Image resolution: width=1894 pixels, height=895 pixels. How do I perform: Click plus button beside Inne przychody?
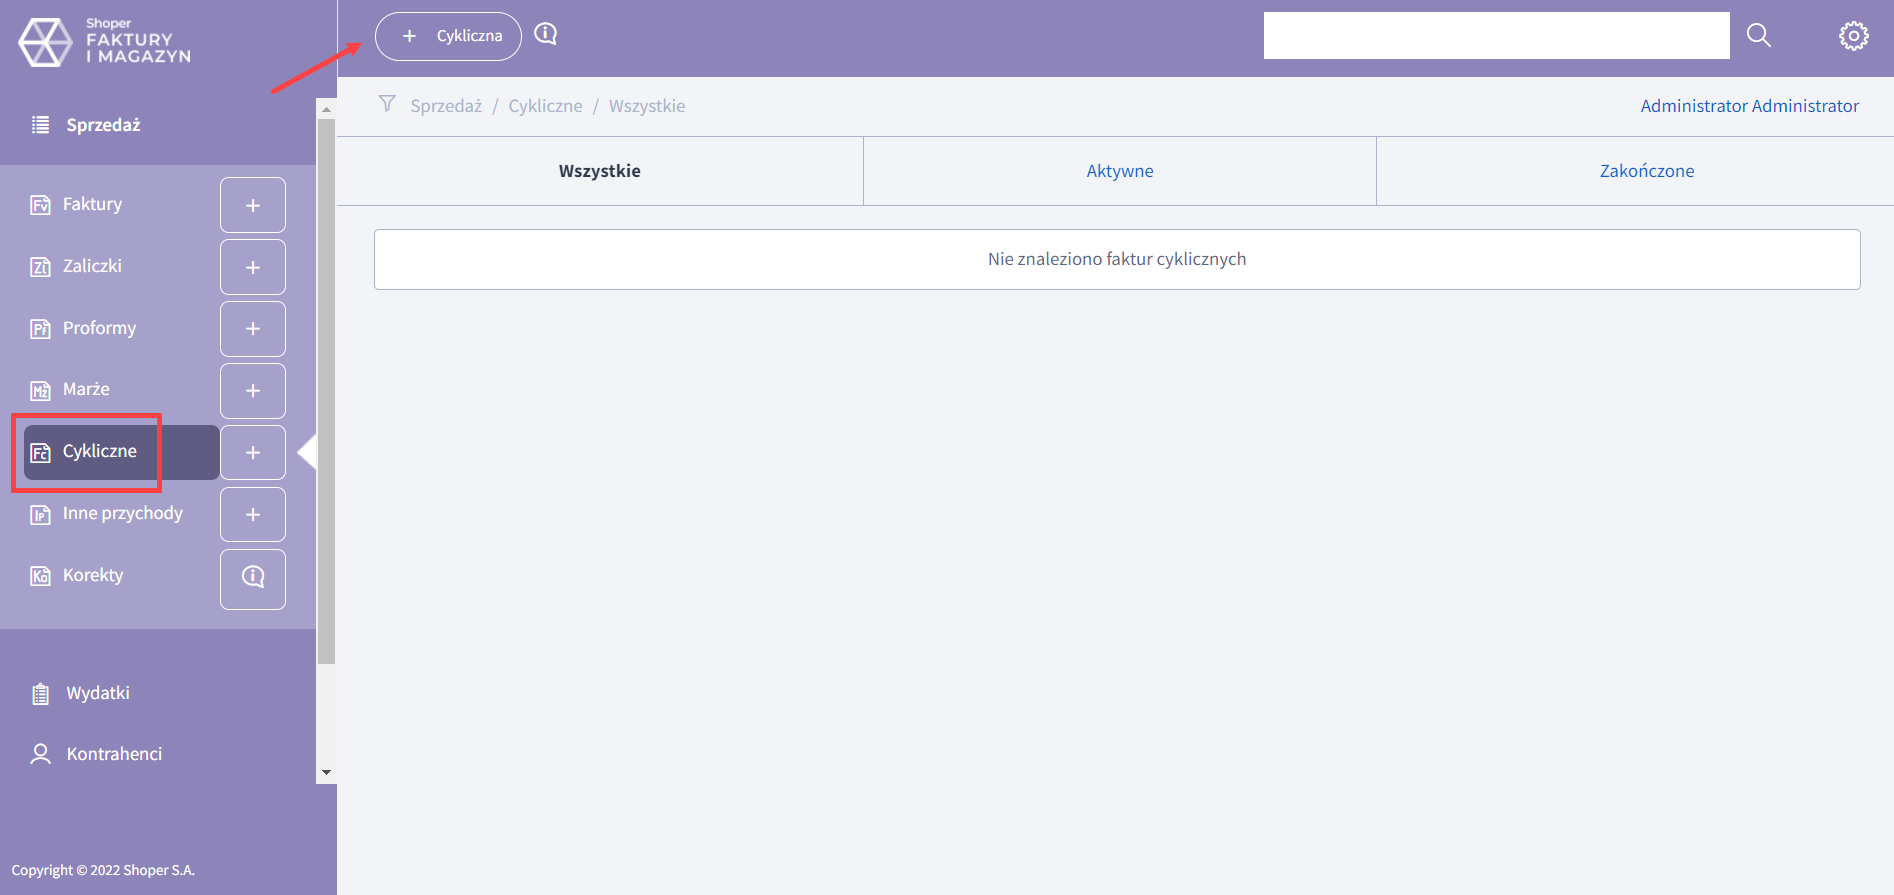click(253, 514)
